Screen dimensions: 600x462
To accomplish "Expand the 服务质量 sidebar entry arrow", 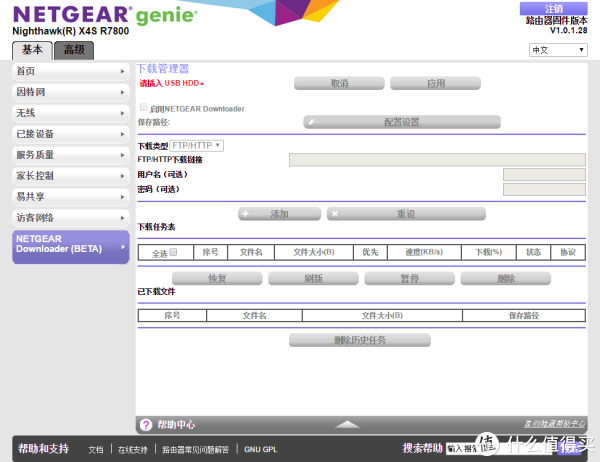I will coord(122,155).
